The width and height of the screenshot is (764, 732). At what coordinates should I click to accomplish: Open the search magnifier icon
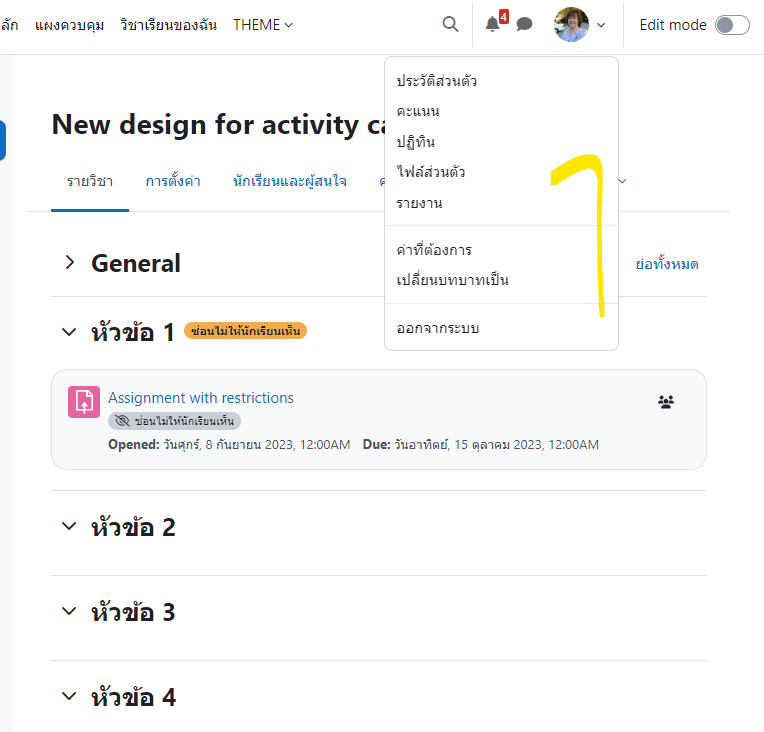point(450,24)
